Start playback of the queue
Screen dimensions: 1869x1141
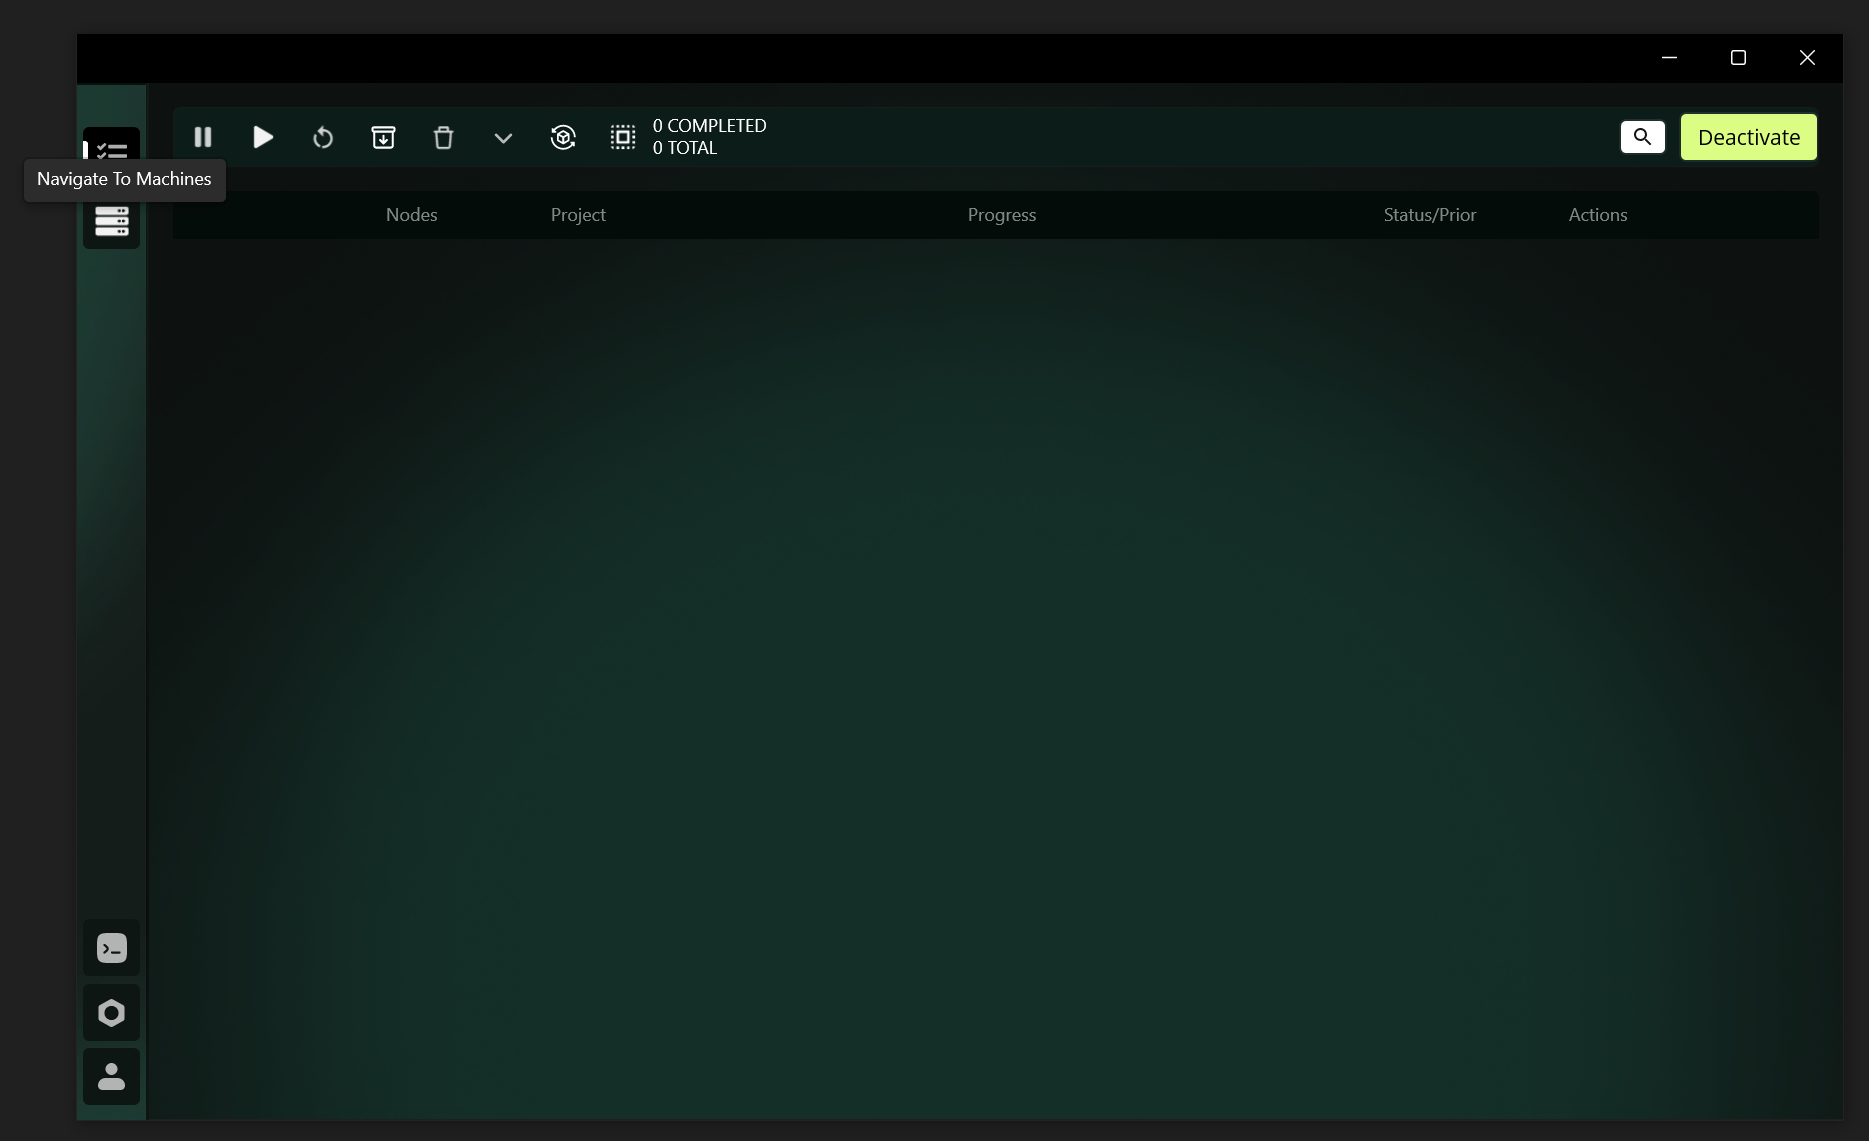pyautogui.click(x=262, y=137)
